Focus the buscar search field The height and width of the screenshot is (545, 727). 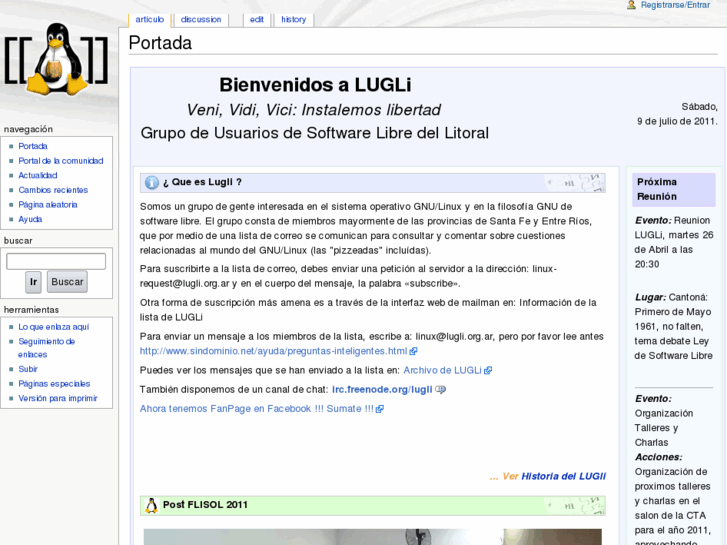pyautogui.click(x=56, y=261)
